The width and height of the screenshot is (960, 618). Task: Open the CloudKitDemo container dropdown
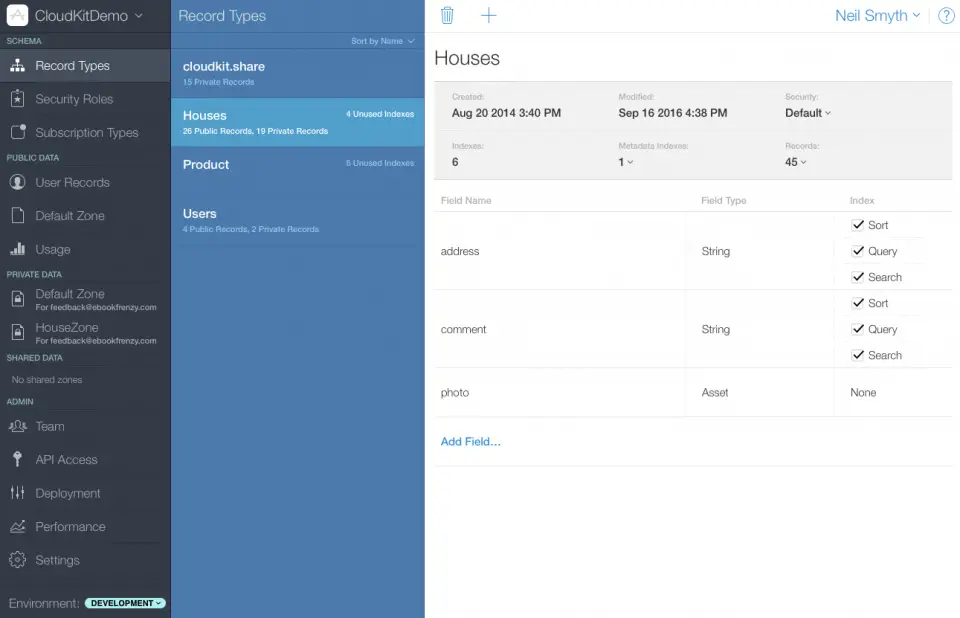(x=88, y=16)
